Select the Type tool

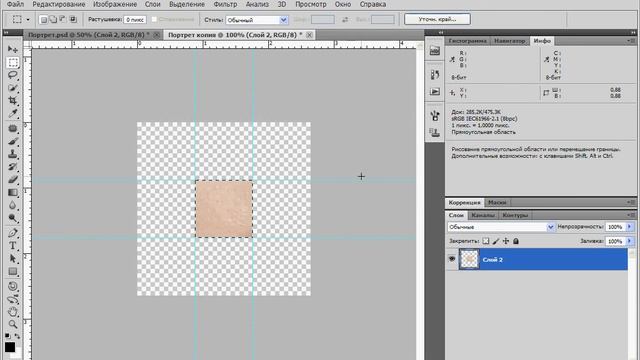coord(13,246)
